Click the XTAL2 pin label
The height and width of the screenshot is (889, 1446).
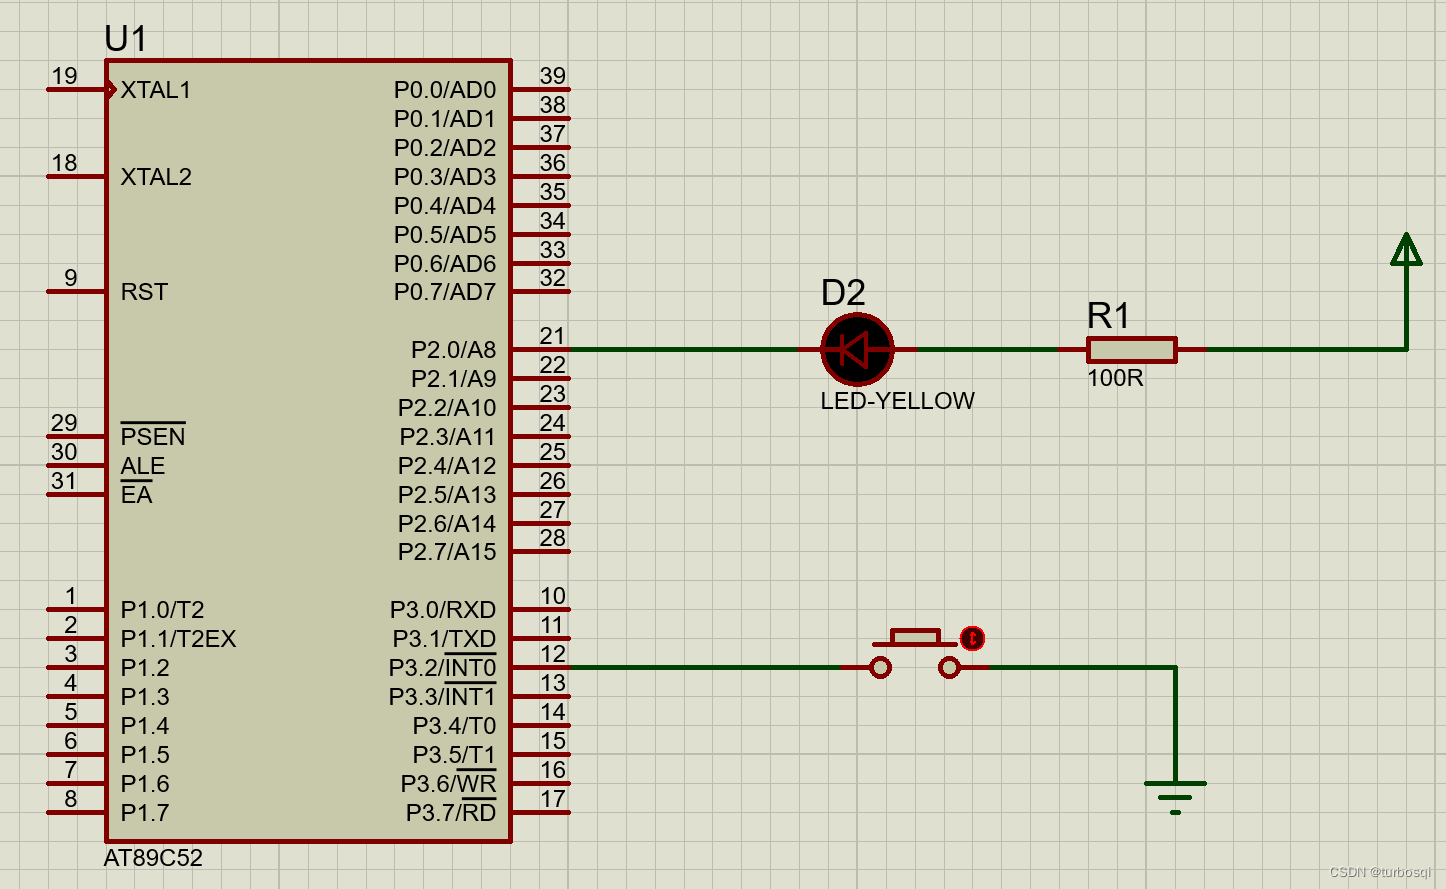(x=156, y=177)
